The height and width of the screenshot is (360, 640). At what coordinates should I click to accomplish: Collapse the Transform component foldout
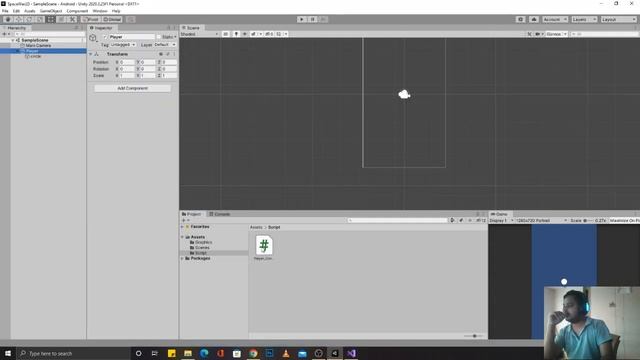pos(91,54)
